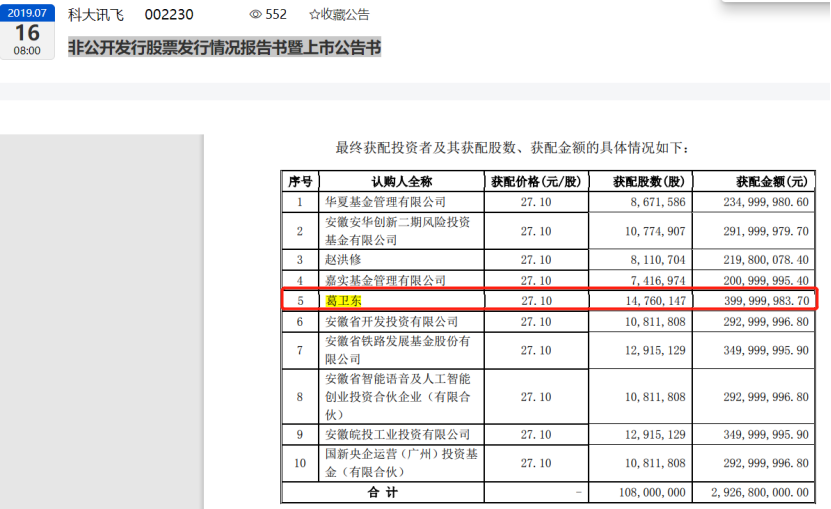This screenshot has width=831, height=509.
Task: Click the eye view-count icon
Action: 256,15
